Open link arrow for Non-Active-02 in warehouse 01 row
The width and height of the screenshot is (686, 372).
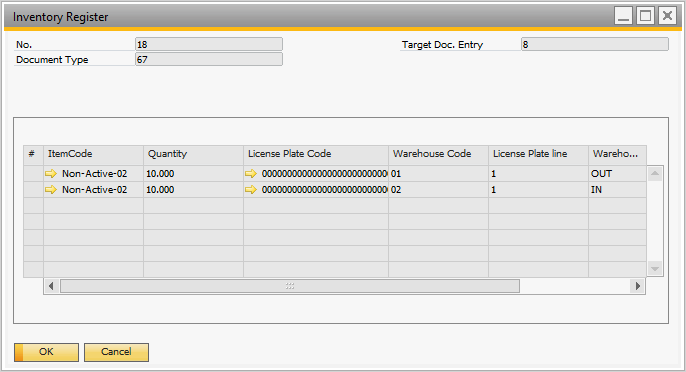(x=51, y=174)
